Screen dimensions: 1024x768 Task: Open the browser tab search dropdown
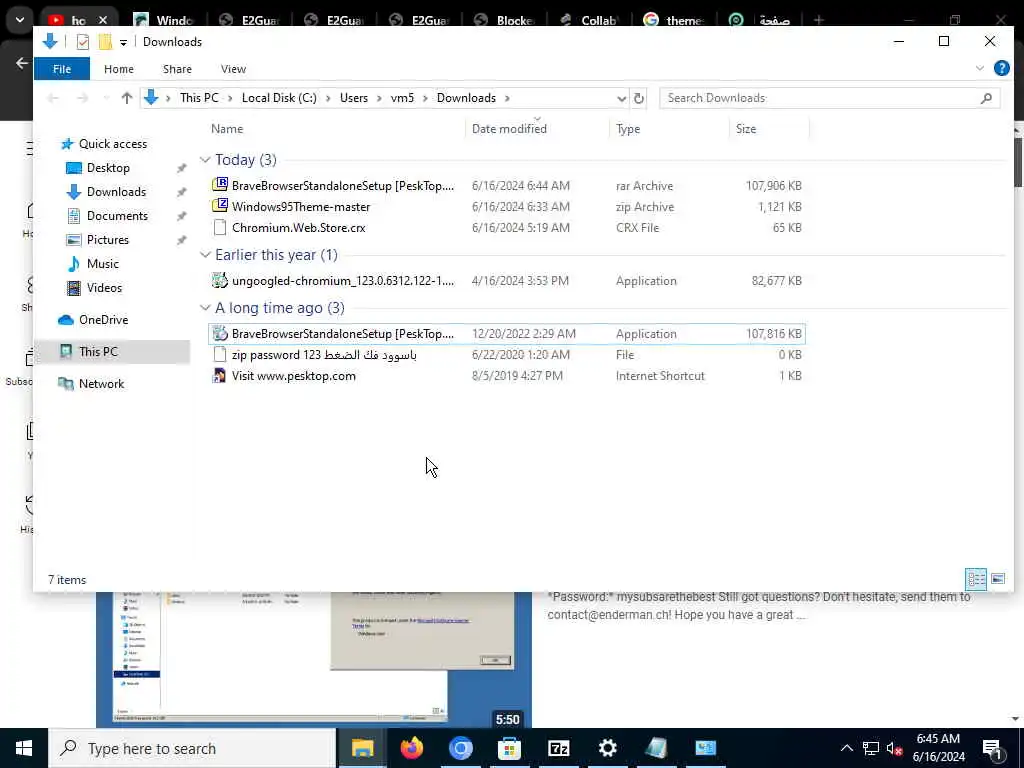click(20, 20)
